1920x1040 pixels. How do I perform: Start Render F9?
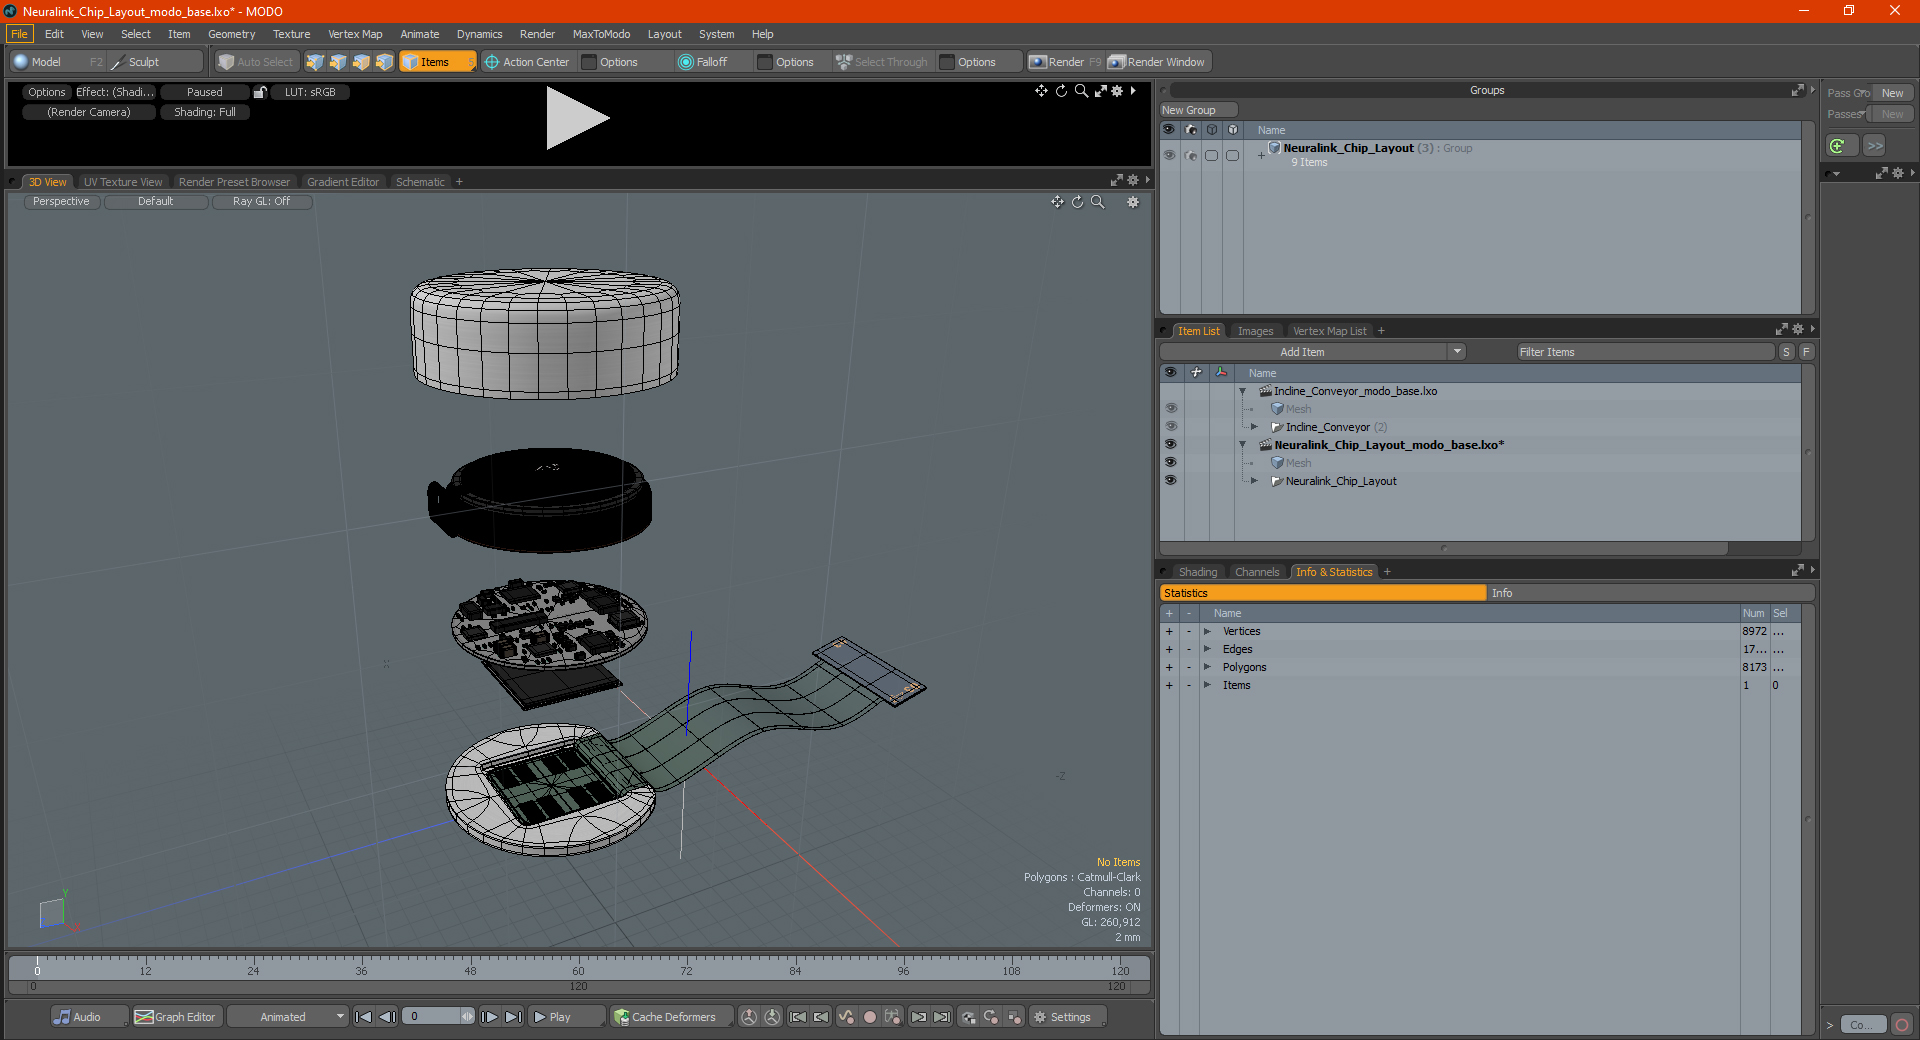tap(1065, 62)
